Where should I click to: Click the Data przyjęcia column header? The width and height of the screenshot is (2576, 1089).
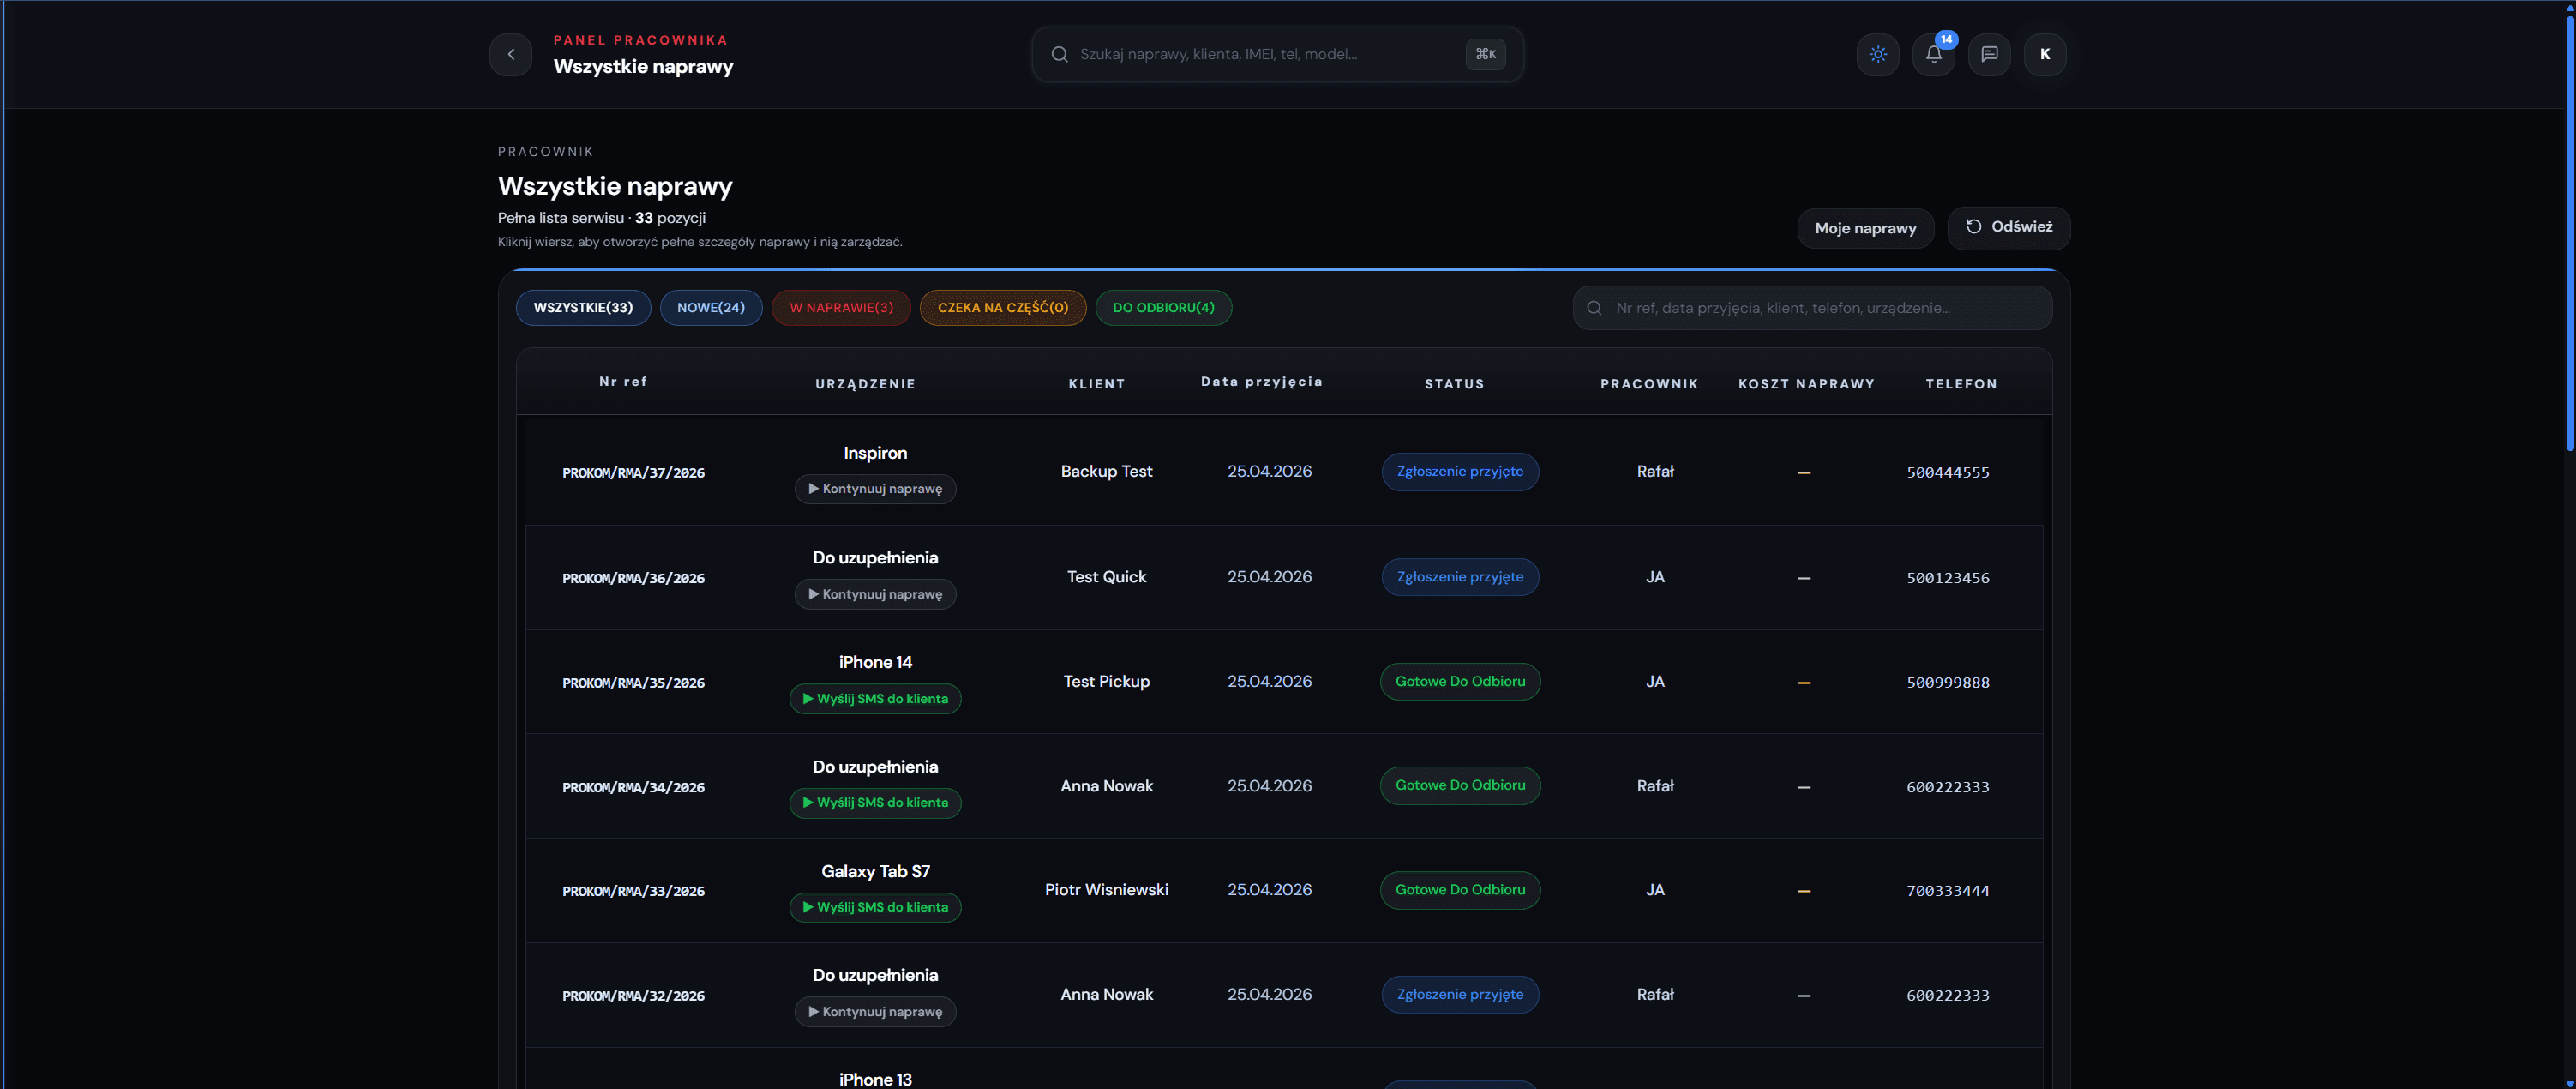click(x=1262, y=382)
